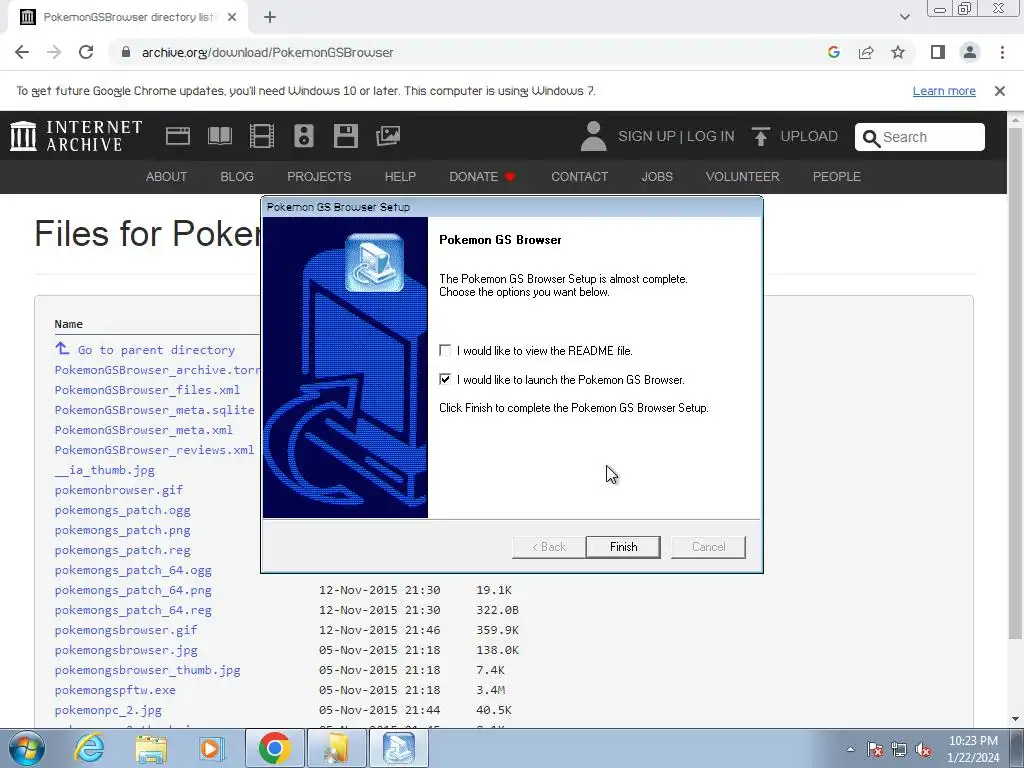Open the PEOPLE menu item
The height and width of the screenshot is (768, 1024).
click(x=836, y=177)
